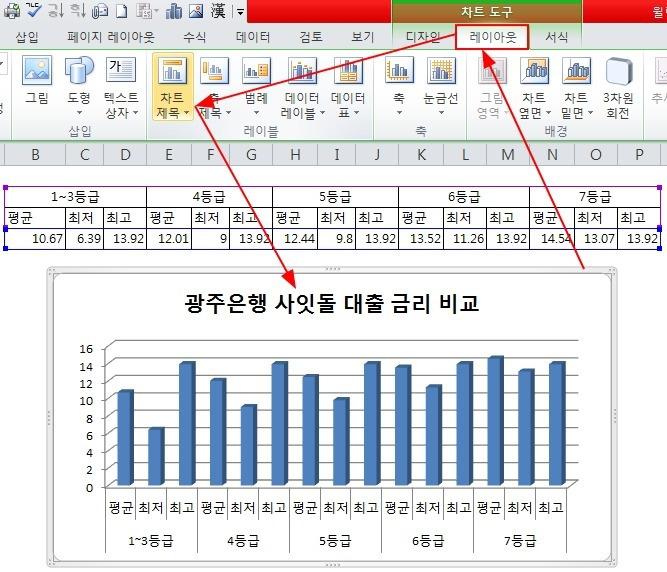Click the 6등급 header cell in table

[464, 196]
